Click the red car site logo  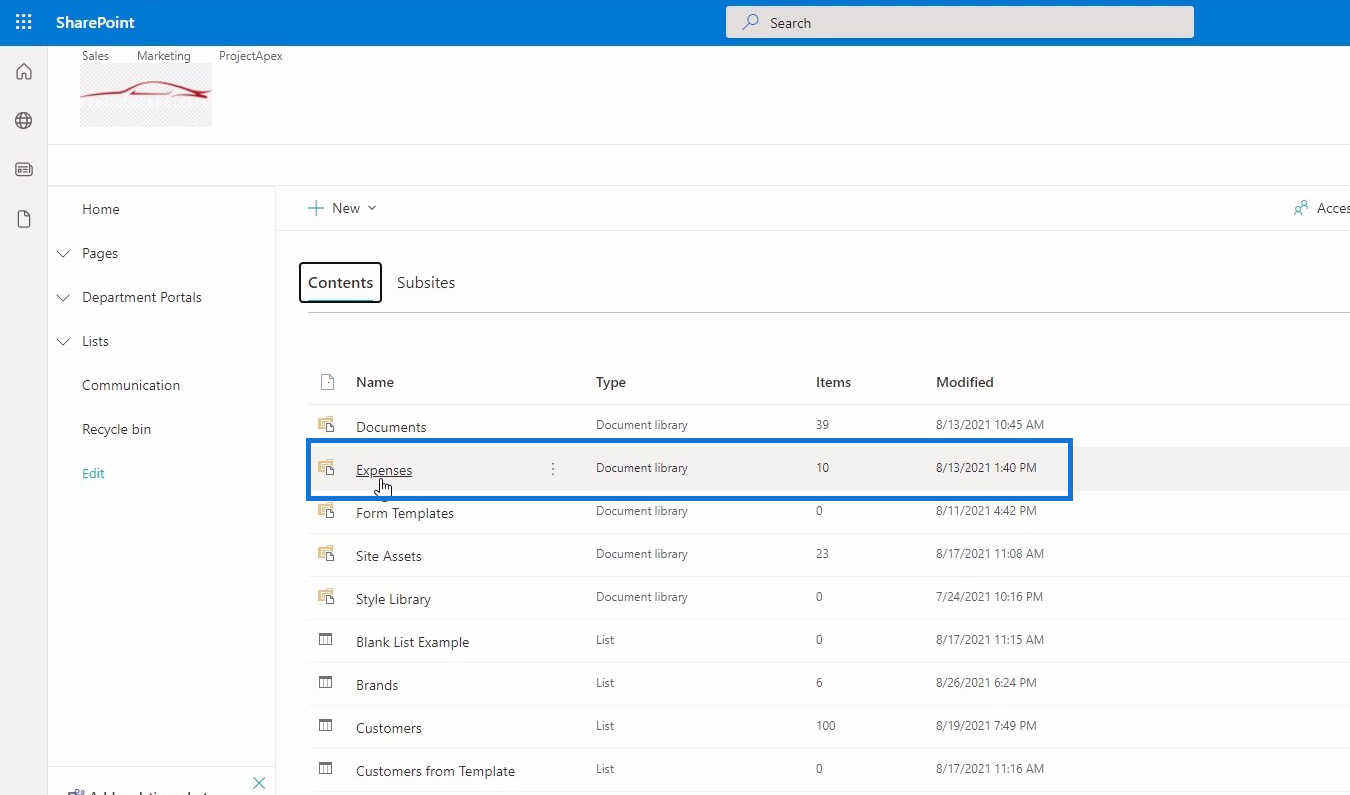[146, 95]
